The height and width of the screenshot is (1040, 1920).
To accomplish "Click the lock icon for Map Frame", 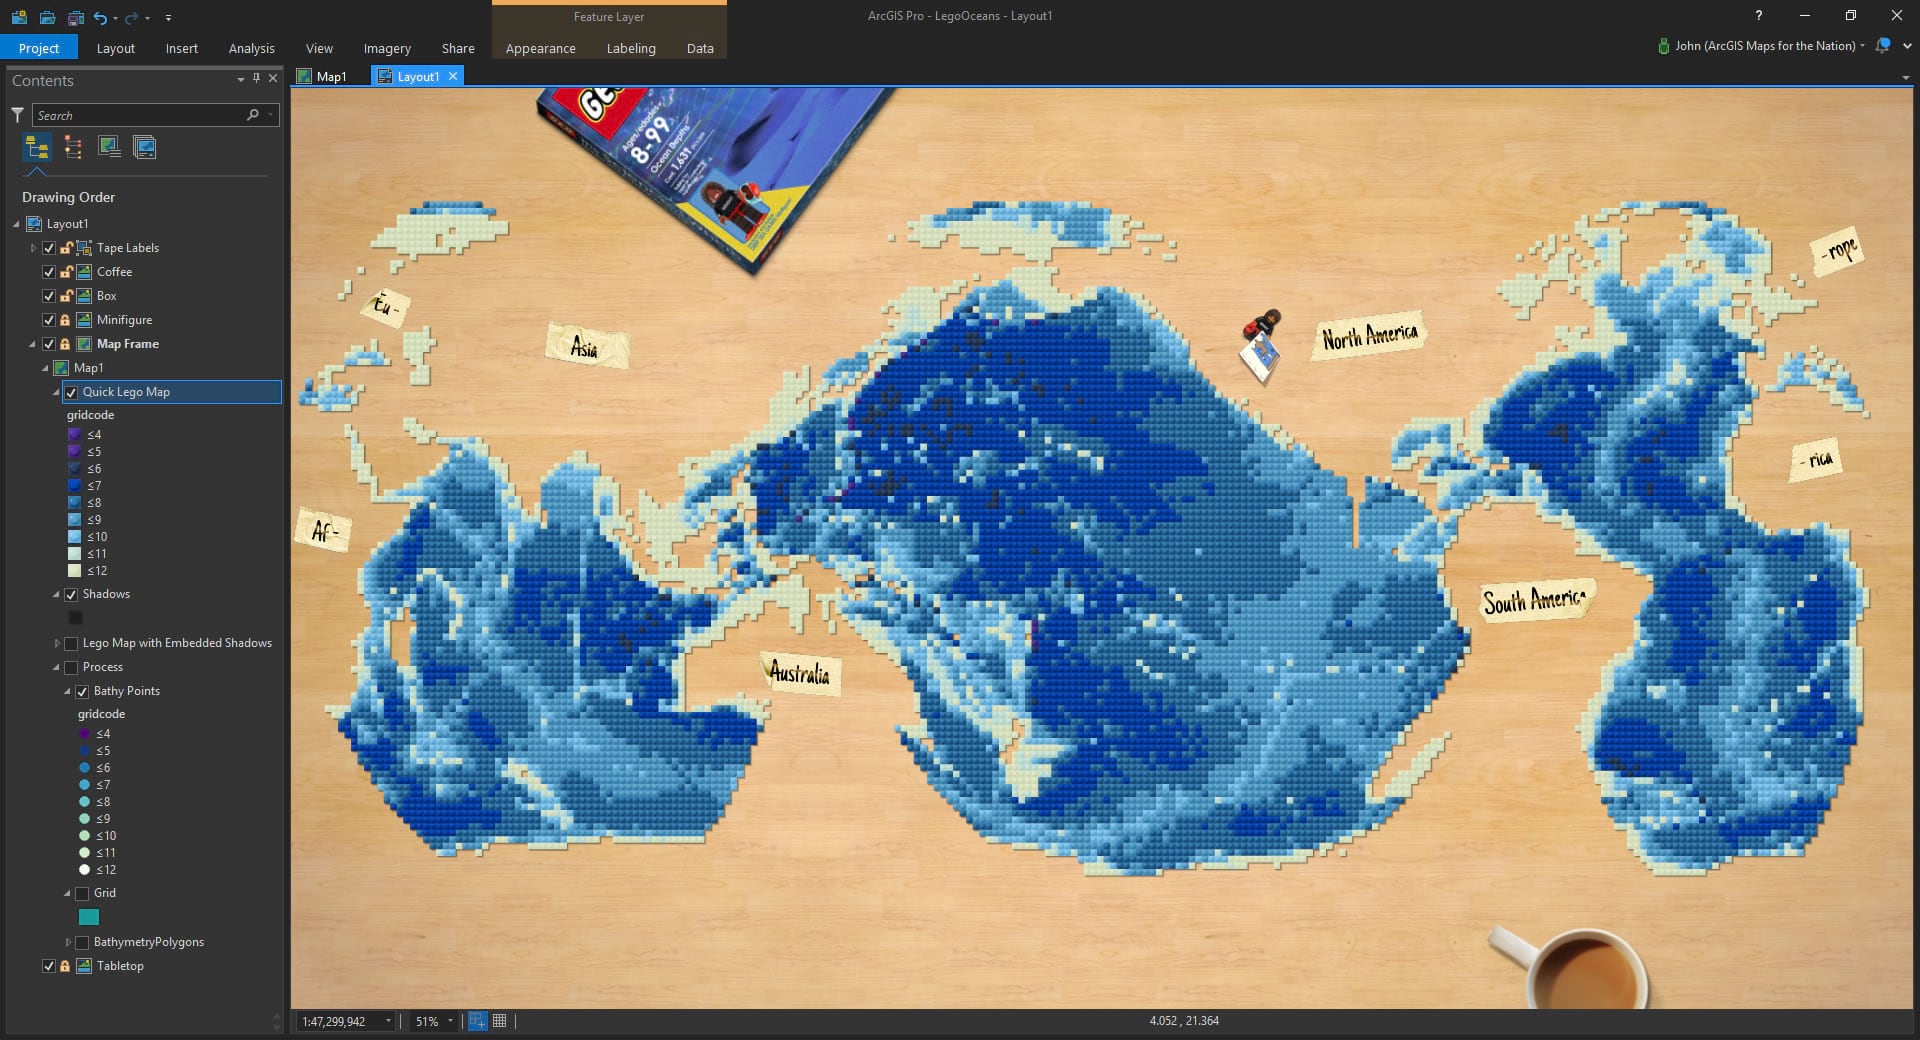I will pyautogui.click(x=65, y=343).
